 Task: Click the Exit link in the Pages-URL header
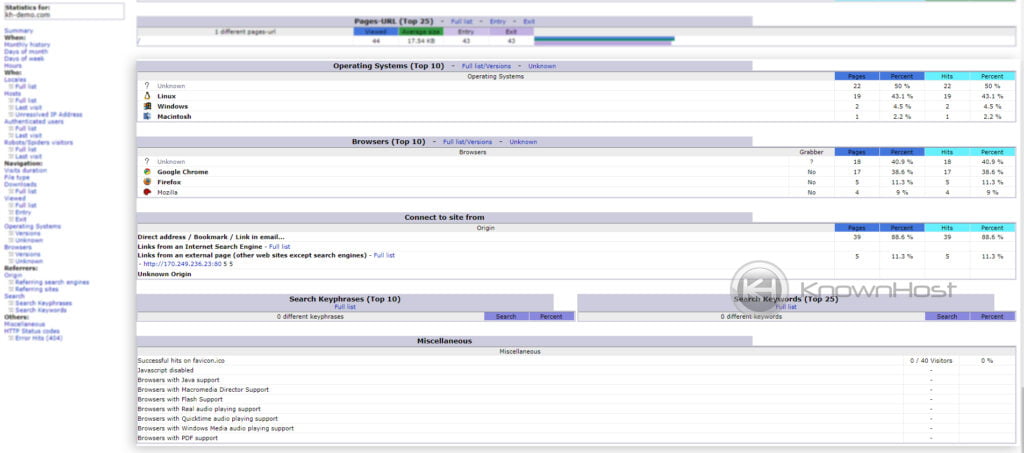pyautogui.click(x=529, y=22)
